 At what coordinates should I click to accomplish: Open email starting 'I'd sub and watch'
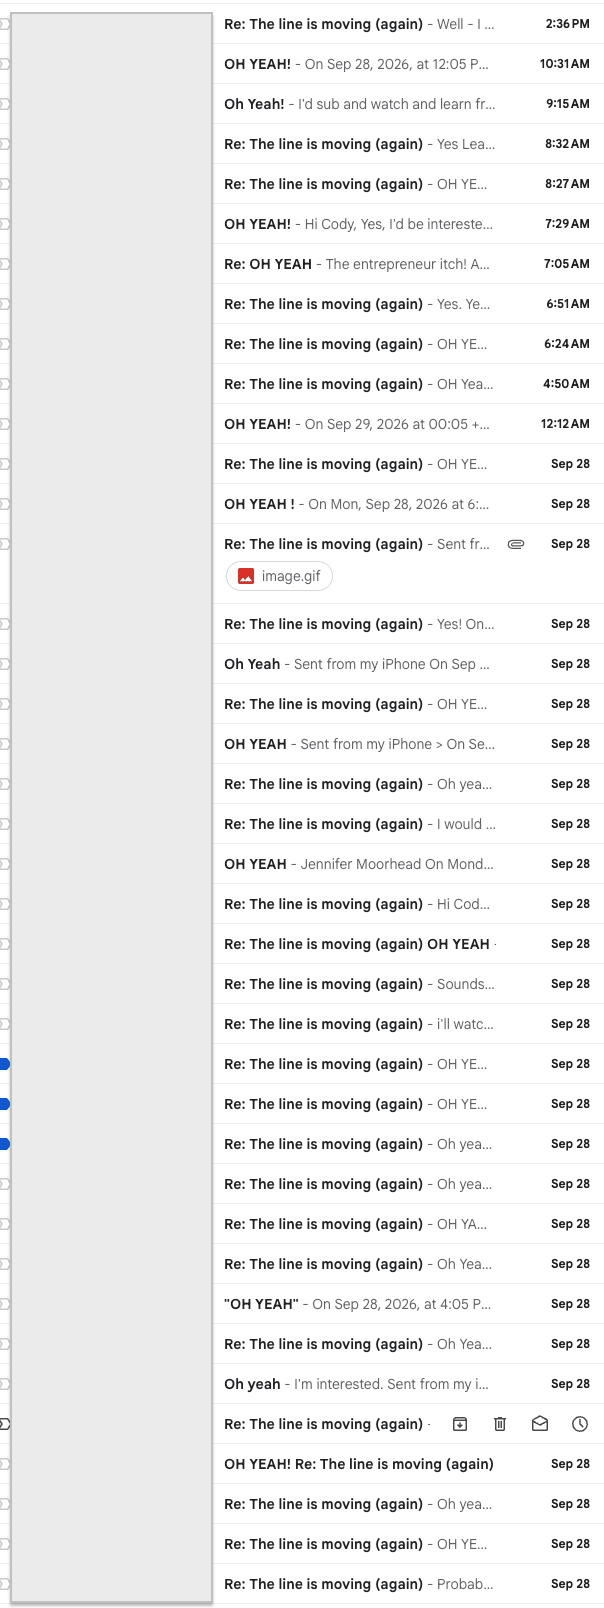click(x=408, y=104)
